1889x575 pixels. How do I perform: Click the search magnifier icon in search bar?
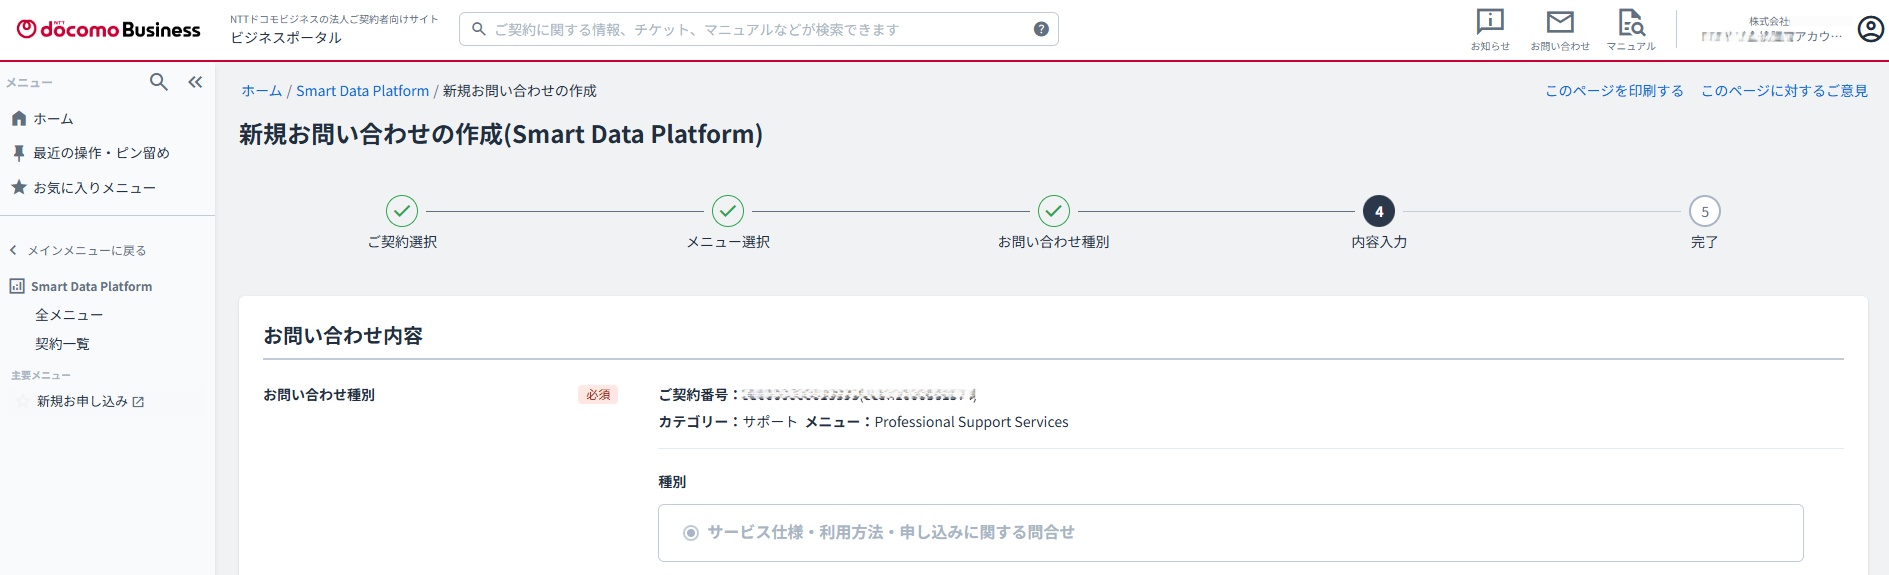point(479,29)
